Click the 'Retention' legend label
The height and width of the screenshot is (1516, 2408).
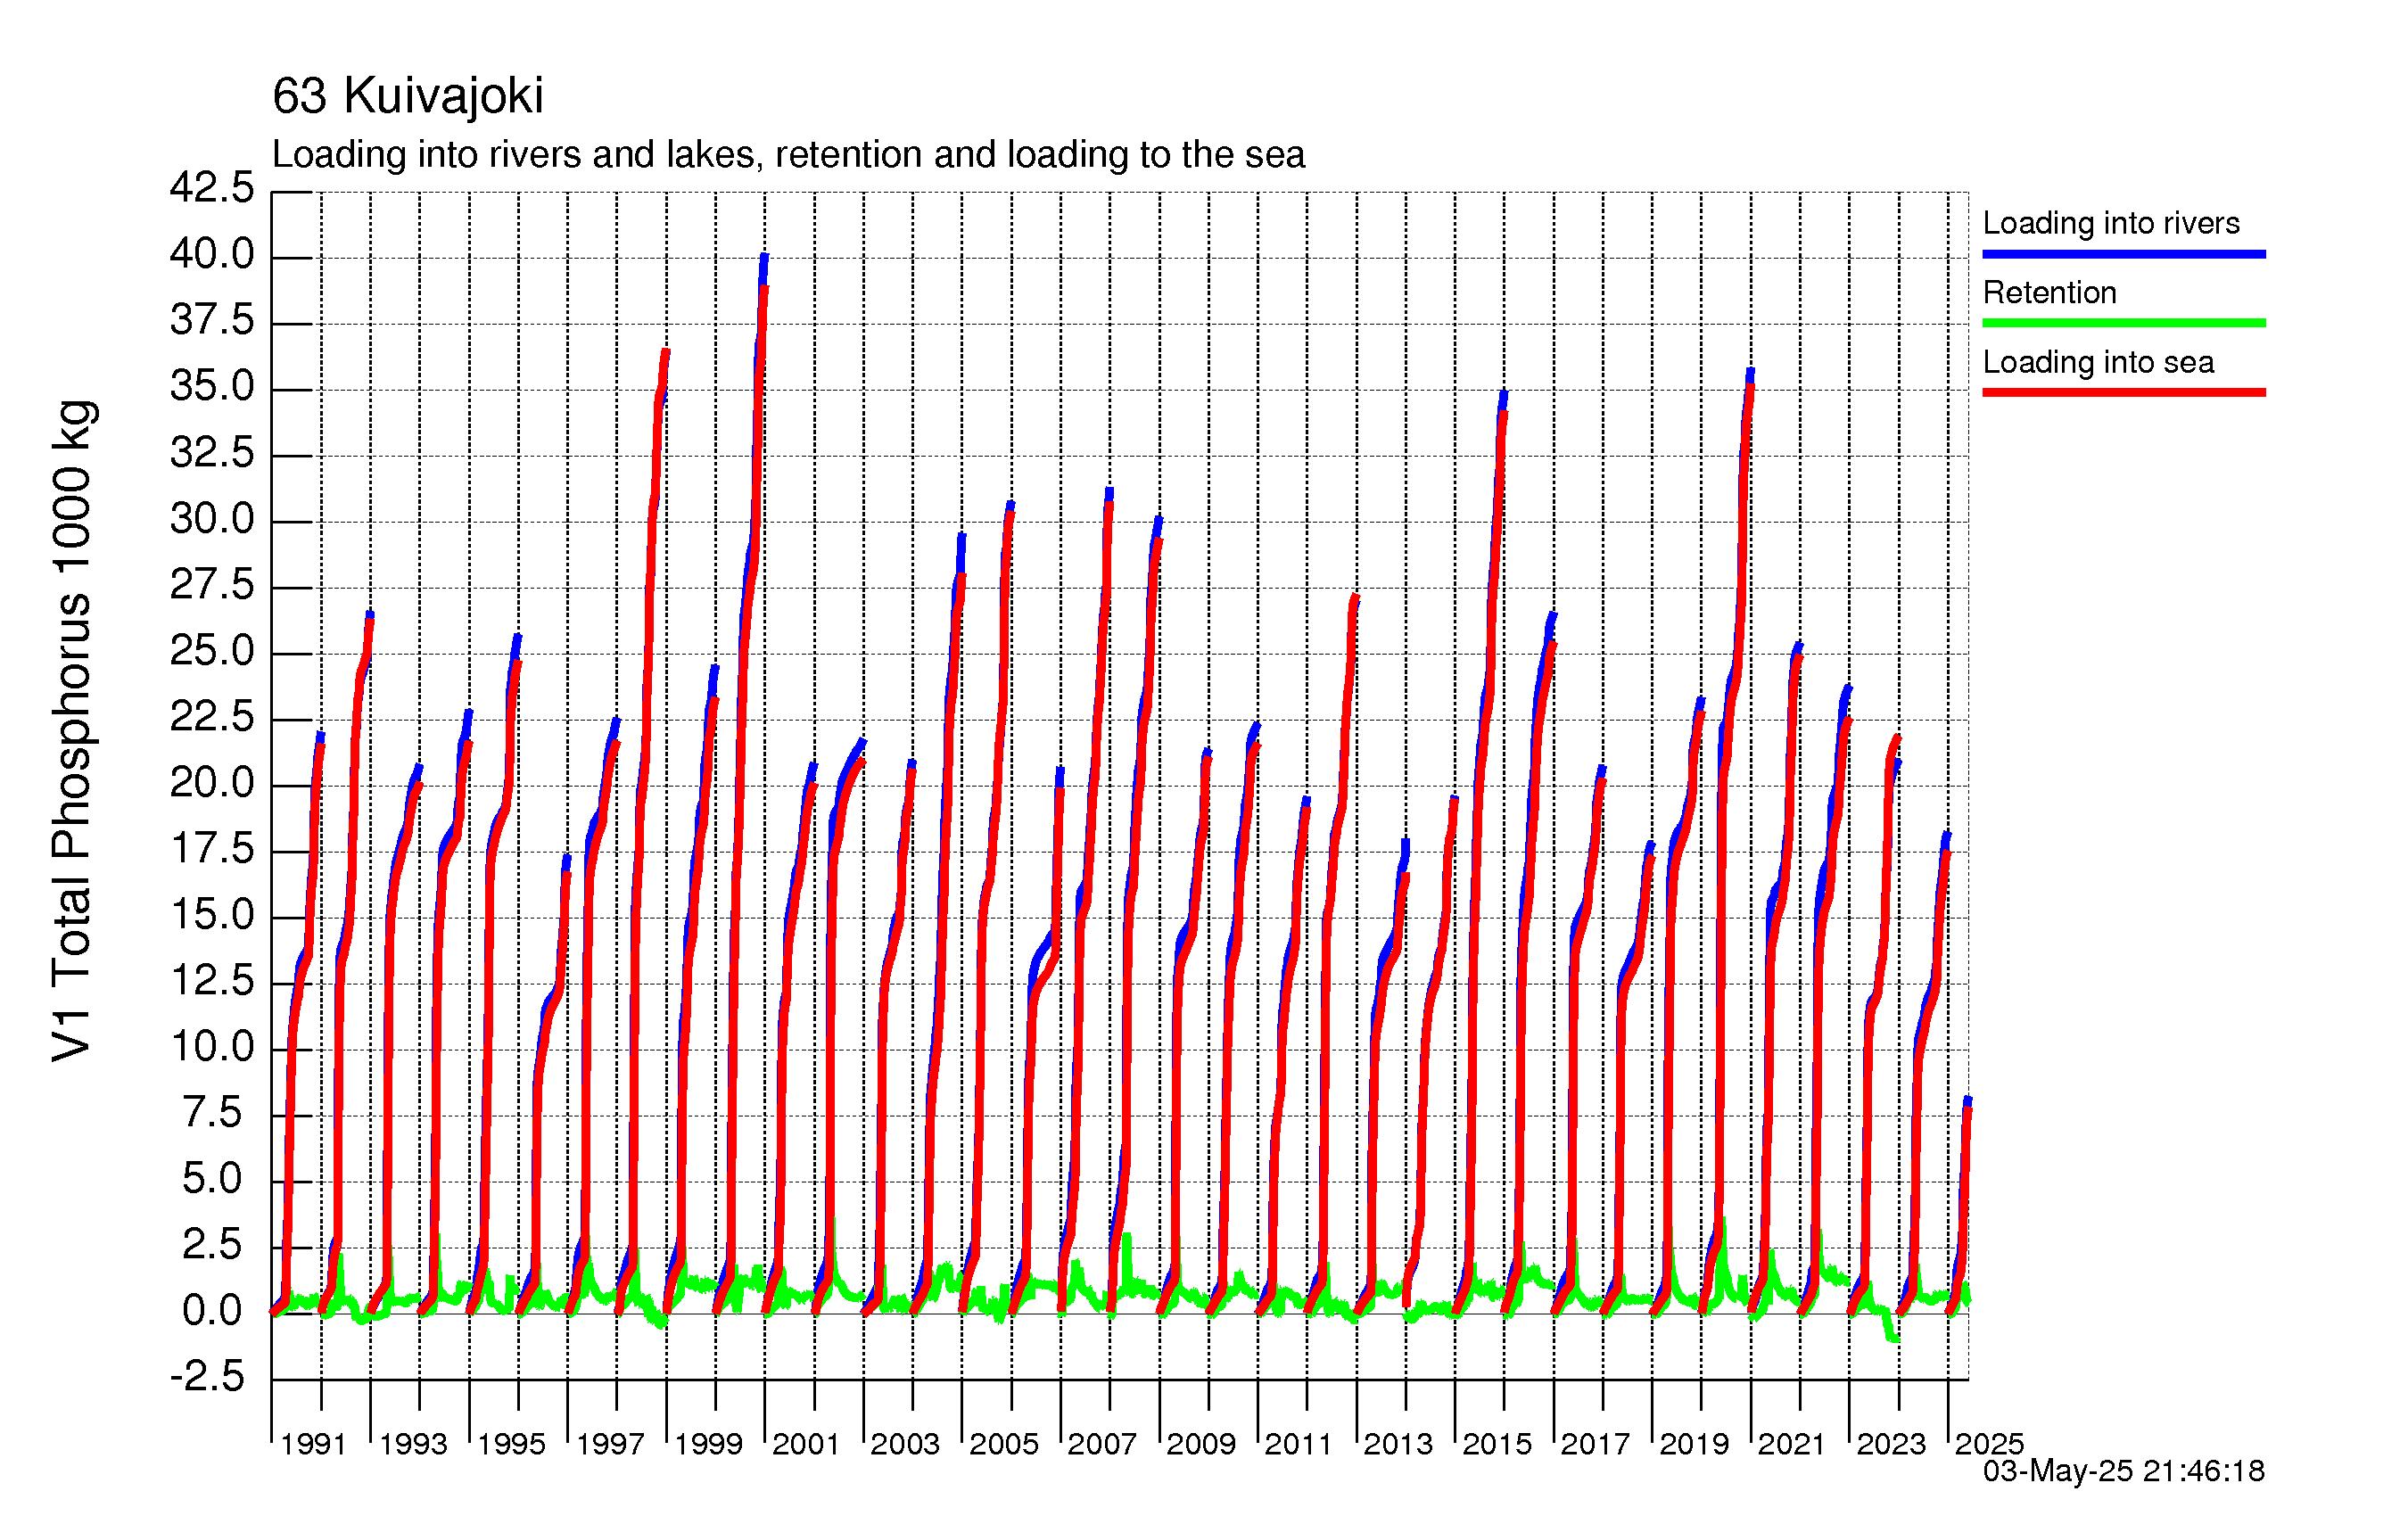tap(2050, 292)
